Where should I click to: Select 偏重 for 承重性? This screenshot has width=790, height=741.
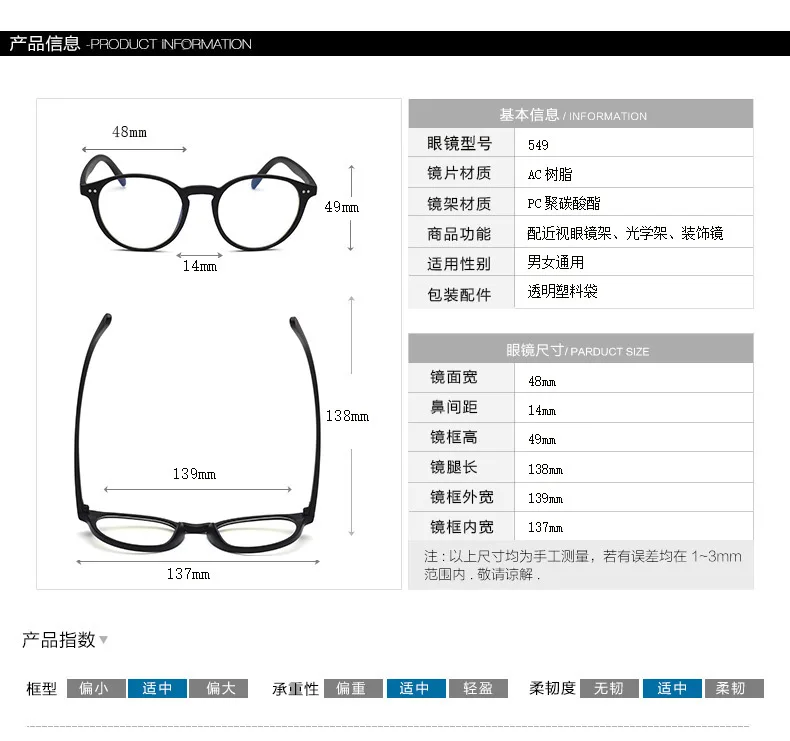(x=353, y=688)
